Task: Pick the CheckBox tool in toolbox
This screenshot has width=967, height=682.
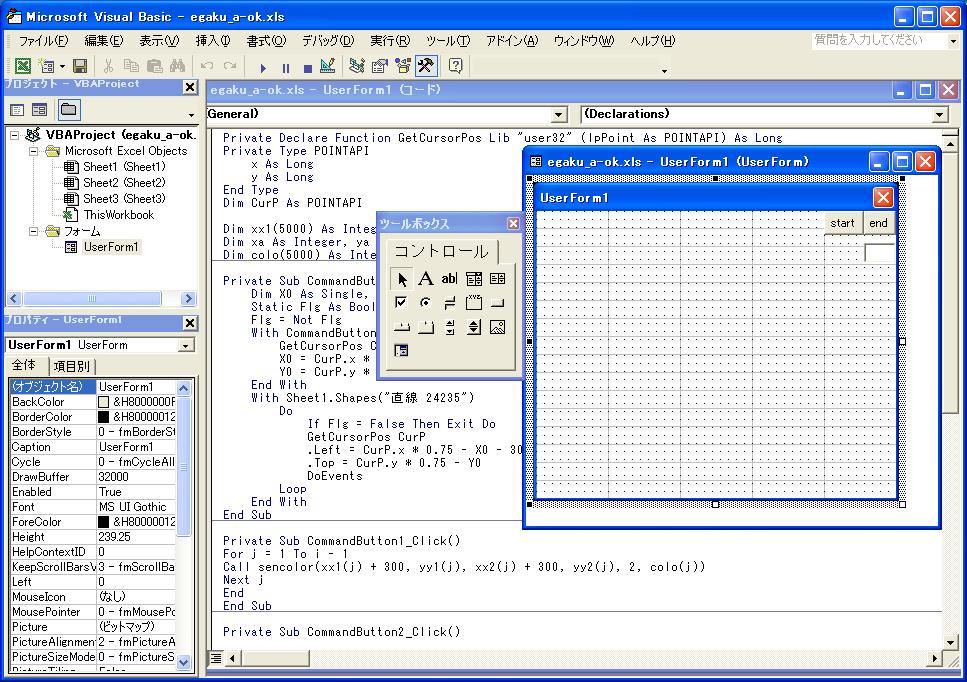Action: coord(401,303)
